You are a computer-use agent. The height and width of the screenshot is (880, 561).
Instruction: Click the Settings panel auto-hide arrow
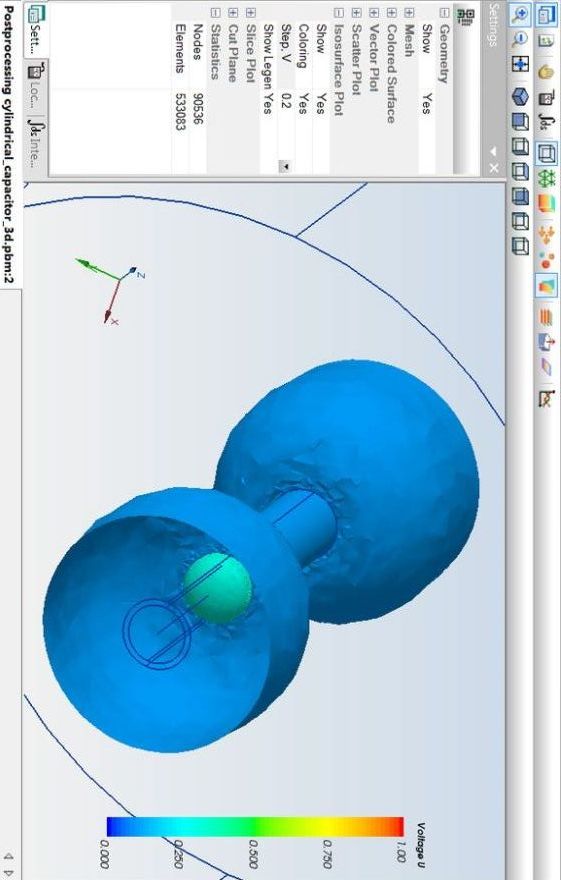[494, 152]
